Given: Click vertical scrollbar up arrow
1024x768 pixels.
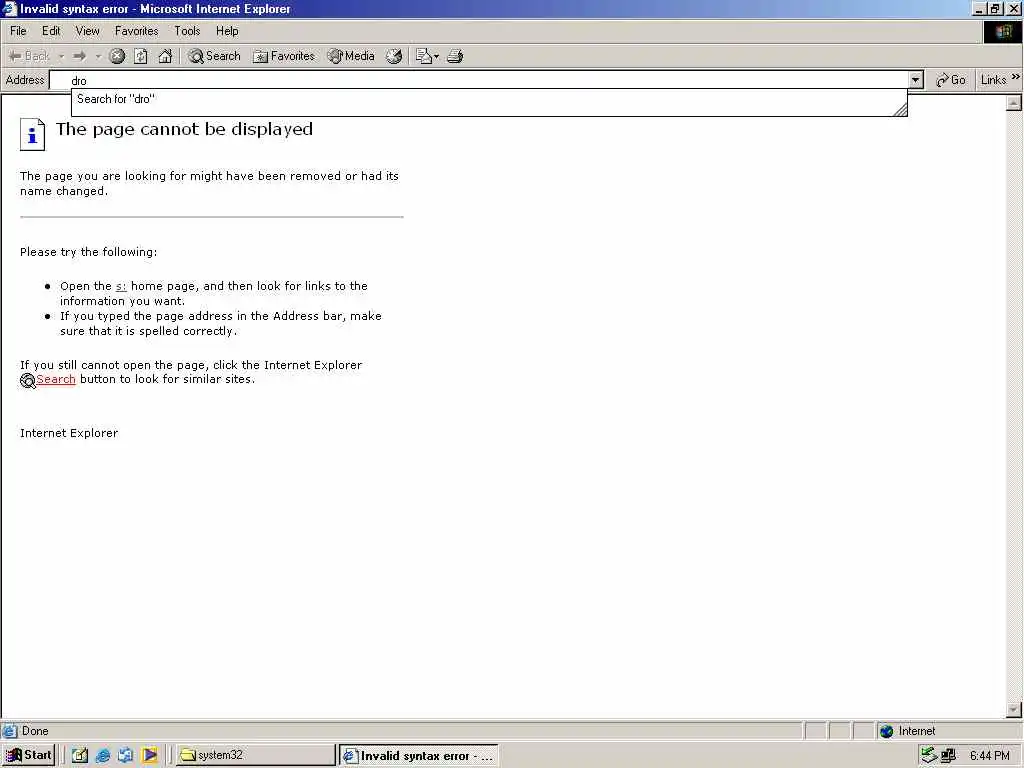Looking at the screenshot, I should coord(1014,103).
